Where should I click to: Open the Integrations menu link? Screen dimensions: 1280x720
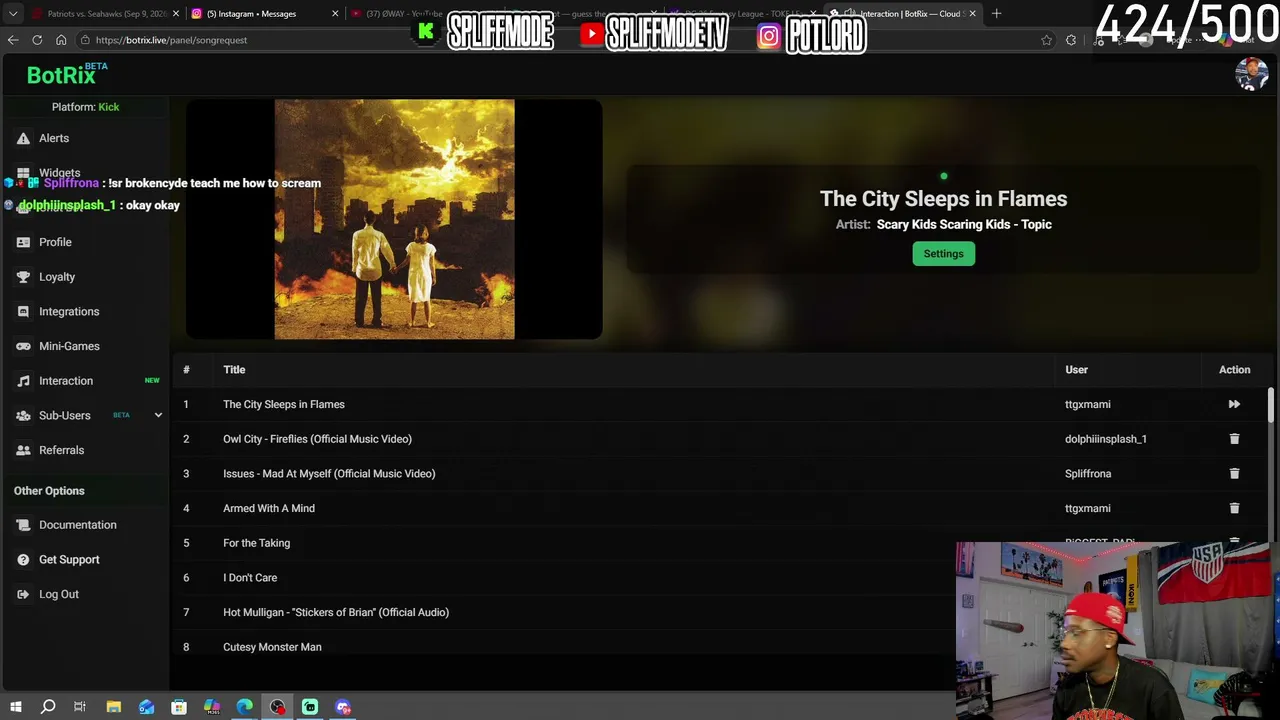[69, 312]
